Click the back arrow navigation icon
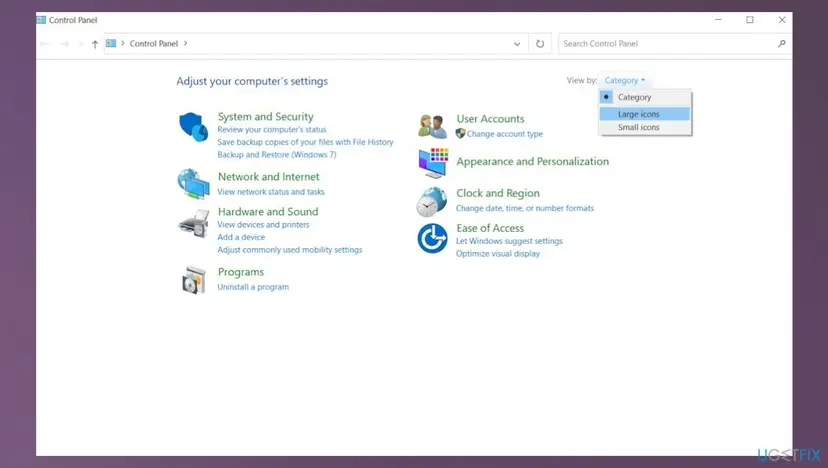828x468 pixels. click(x=45, y=44)
